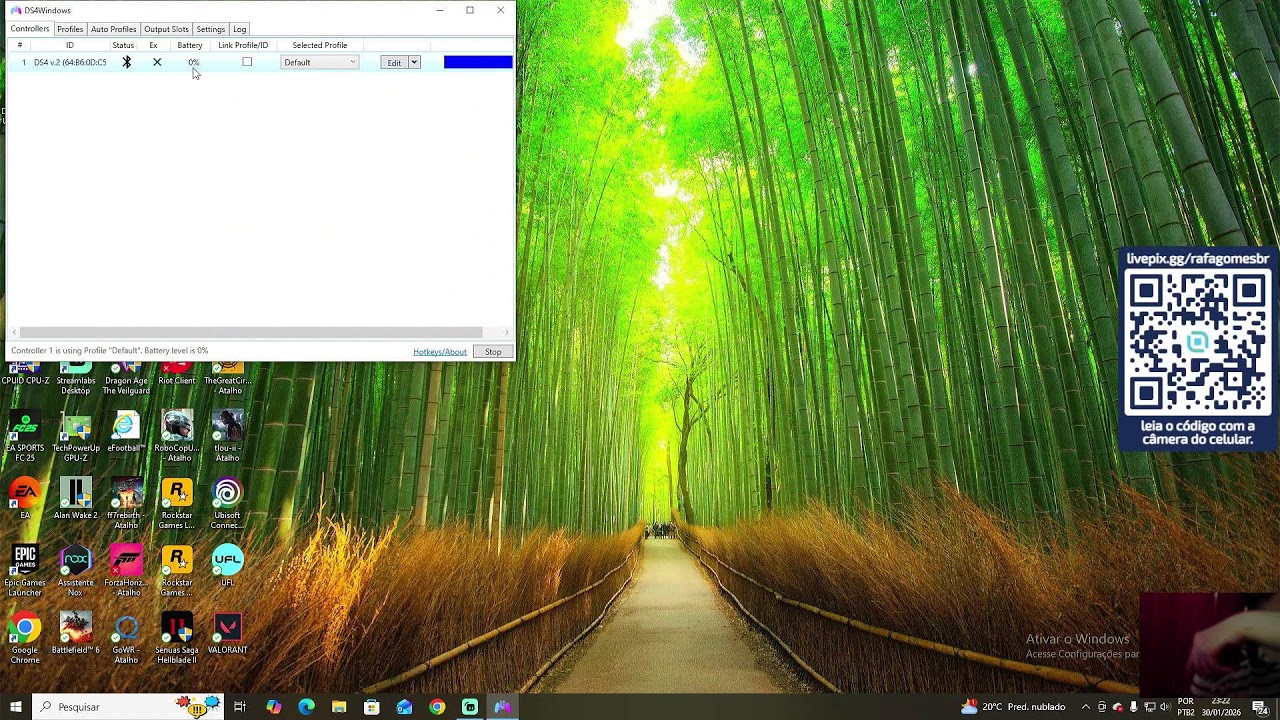This screenshot has height=720, width=1280.
Task: Open the Battlefield 6 desktop icon
Action: tap(76, 633)
